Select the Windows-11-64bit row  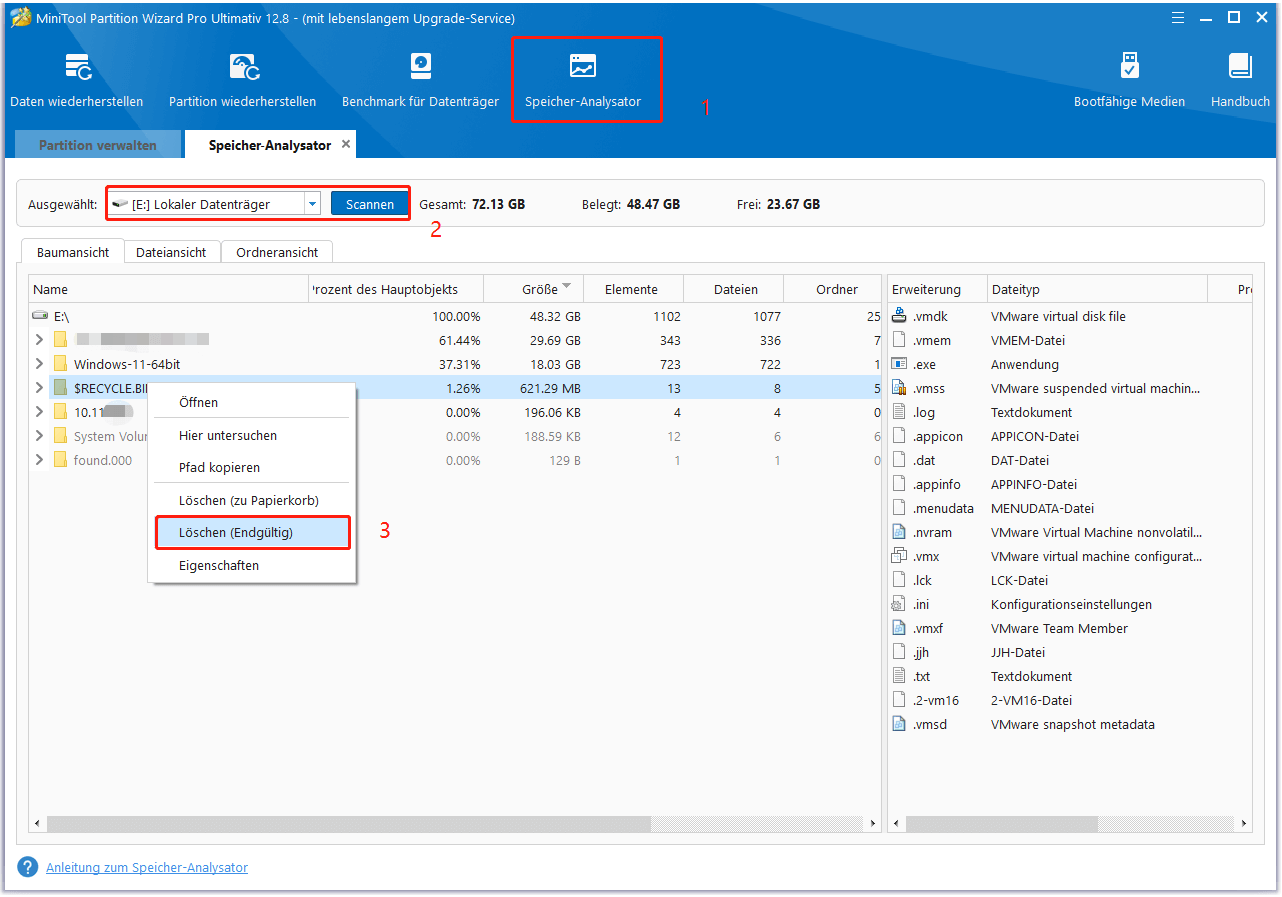click(454, 364)
